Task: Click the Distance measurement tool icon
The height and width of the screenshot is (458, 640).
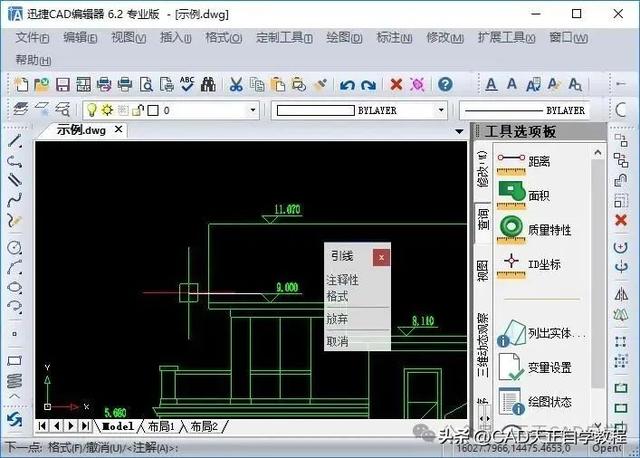Action: pyautogui.click(x=511, y=164)
